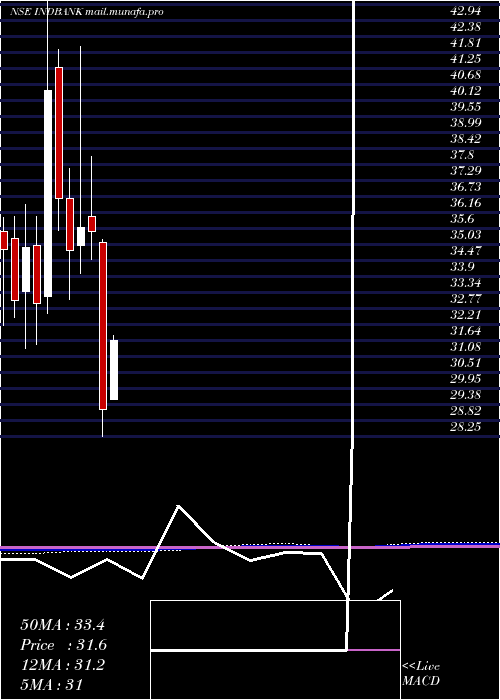Click the 50MA : 33.4 legend value
Viewport: 500px width, 700px height.
(x=62, y=625)
